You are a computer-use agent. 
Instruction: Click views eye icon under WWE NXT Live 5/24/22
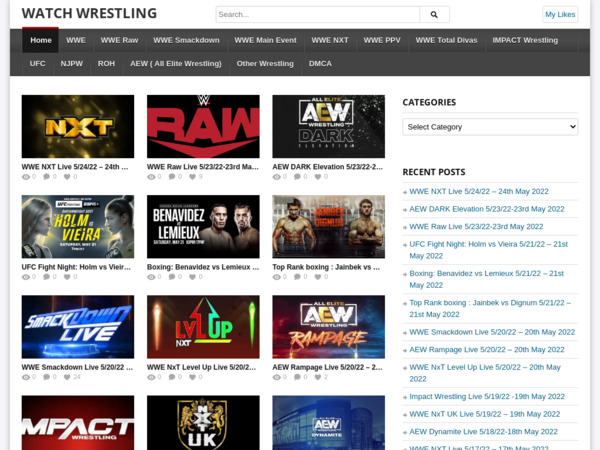pyautogui.click(x=26, y=177)
